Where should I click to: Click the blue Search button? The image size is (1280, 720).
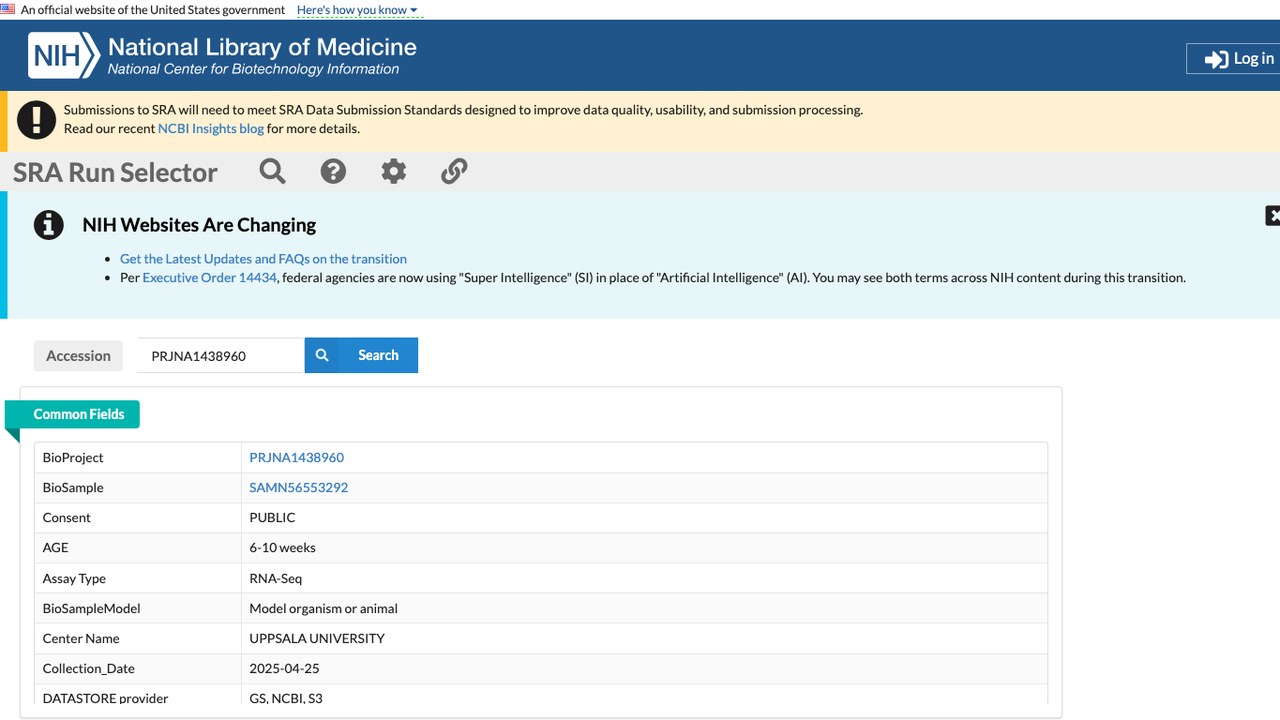(x=361, y=355)
